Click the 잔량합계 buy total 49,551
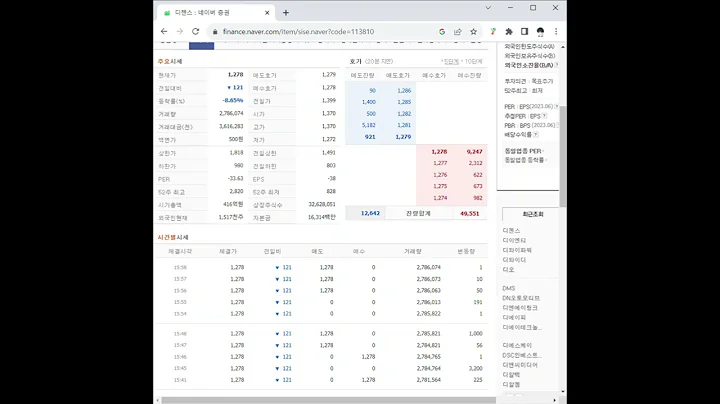The height and width of the screenshot is (404, 720). (x=469, y=213)
